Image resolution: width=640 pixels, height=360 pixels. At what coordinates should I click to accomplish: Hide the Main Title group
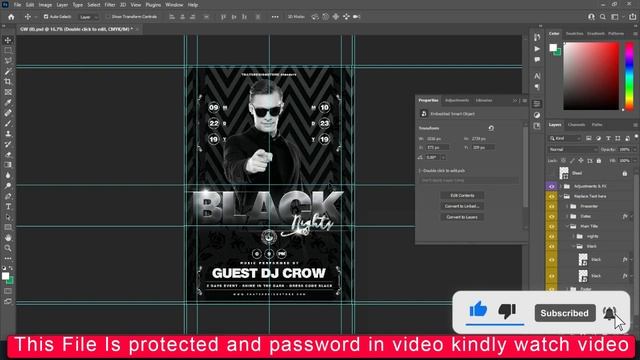coord(551,227)
